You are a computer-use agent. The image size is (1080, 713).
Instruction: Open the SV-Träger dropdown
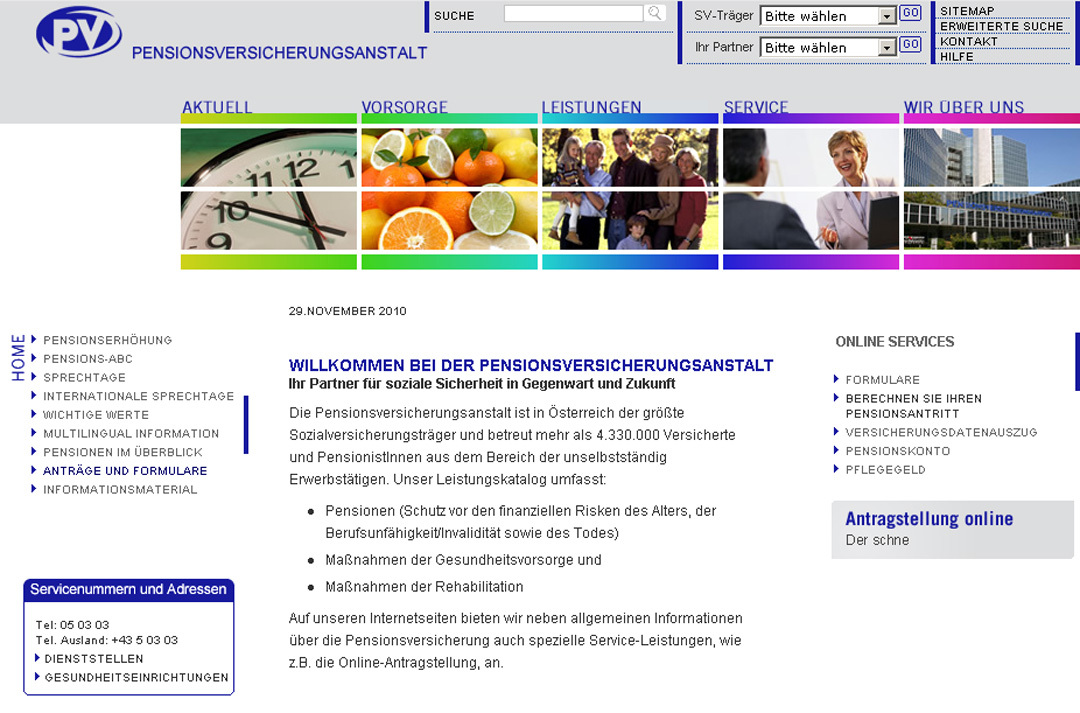click(886, 16)
